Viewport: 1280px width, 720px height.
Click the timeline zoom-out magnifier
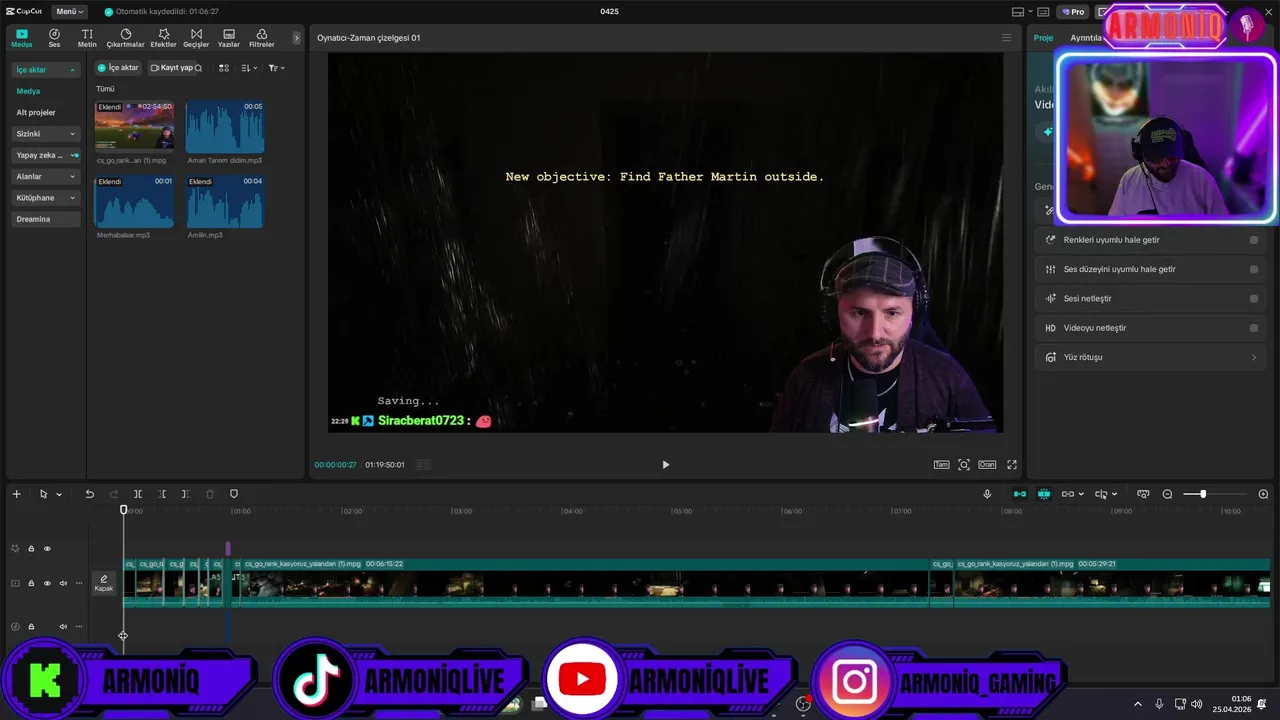click(1167, 494)
